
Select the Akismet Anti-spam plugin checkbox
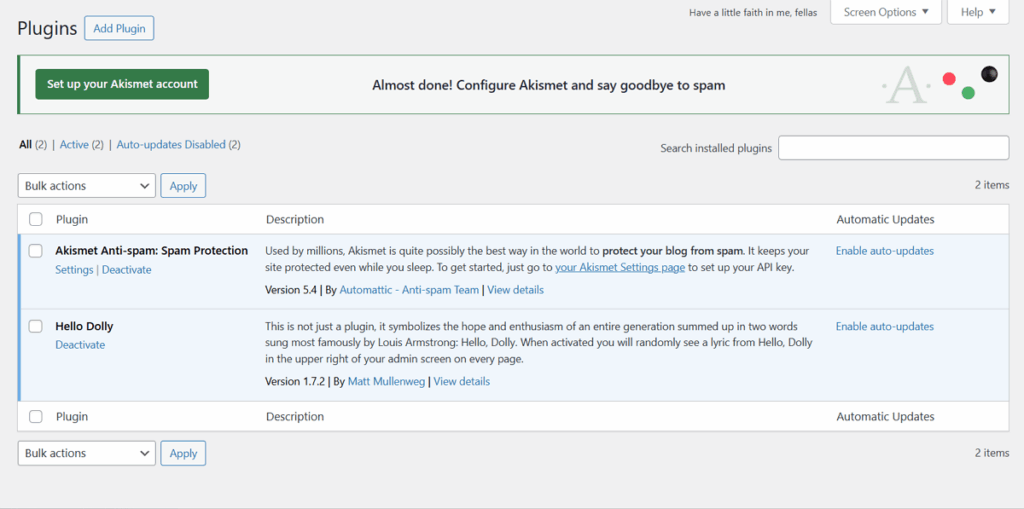[36, 251]
